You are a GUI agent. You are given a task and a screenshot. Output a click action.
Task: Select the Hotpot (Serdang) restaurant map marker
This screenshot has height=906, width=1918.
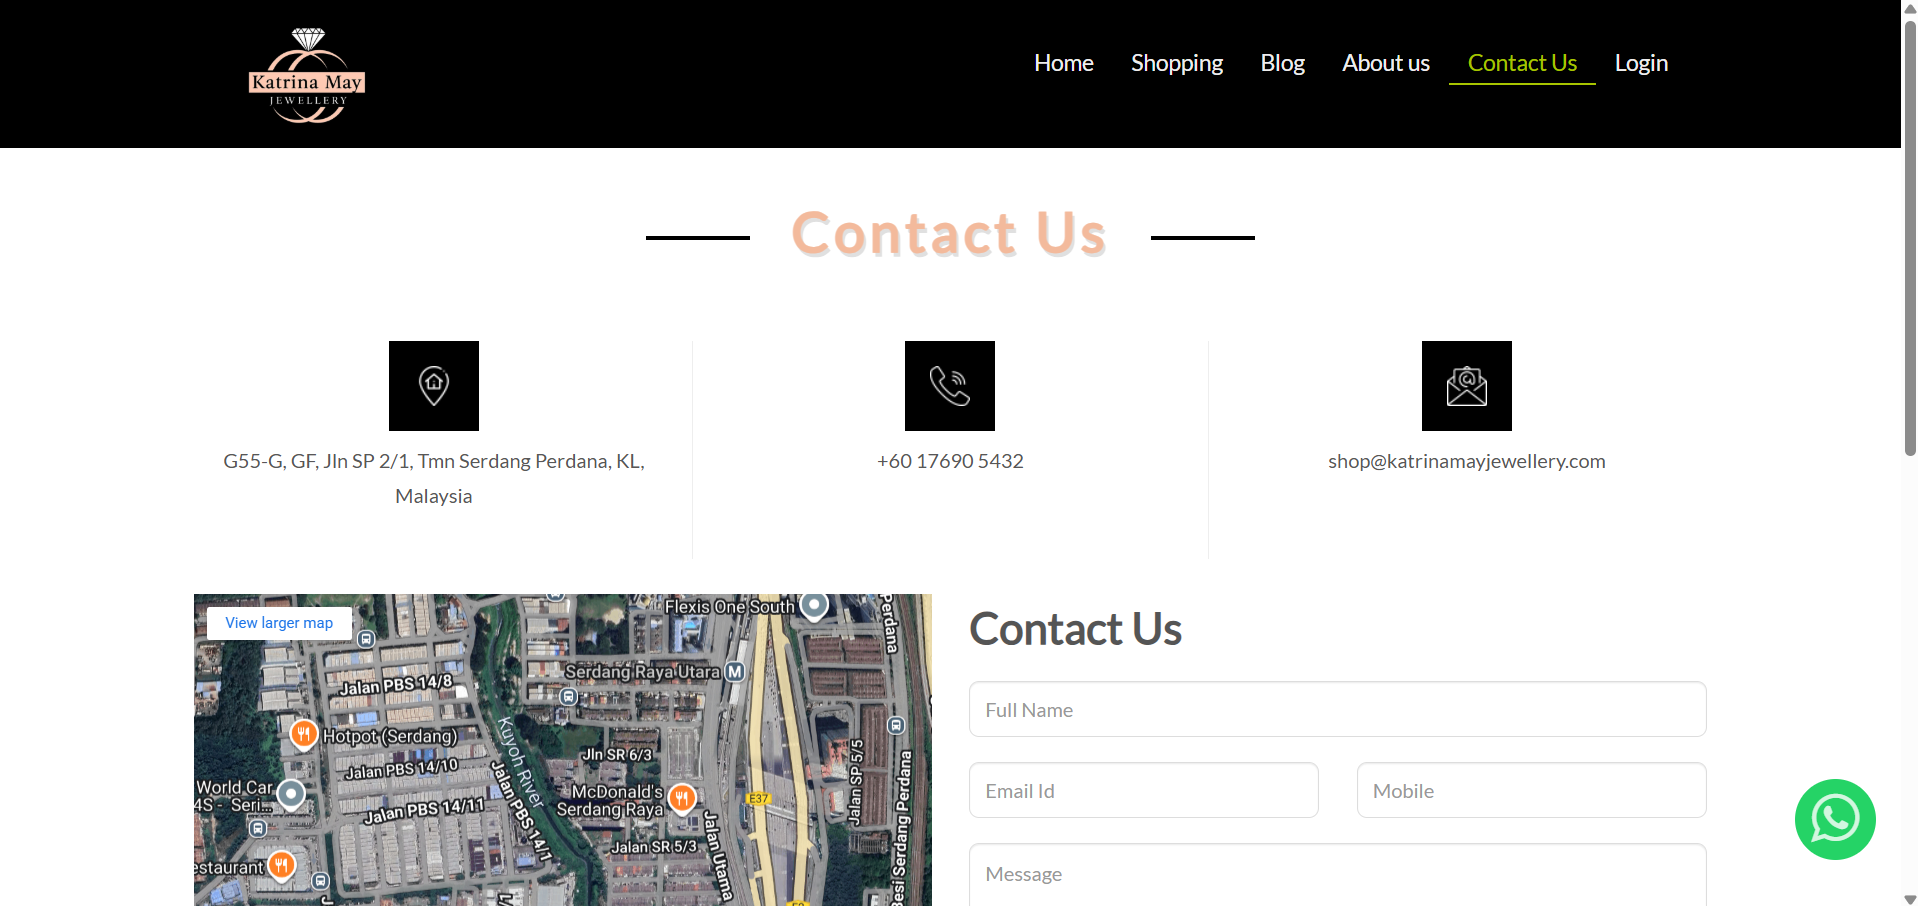pos(304,734)
